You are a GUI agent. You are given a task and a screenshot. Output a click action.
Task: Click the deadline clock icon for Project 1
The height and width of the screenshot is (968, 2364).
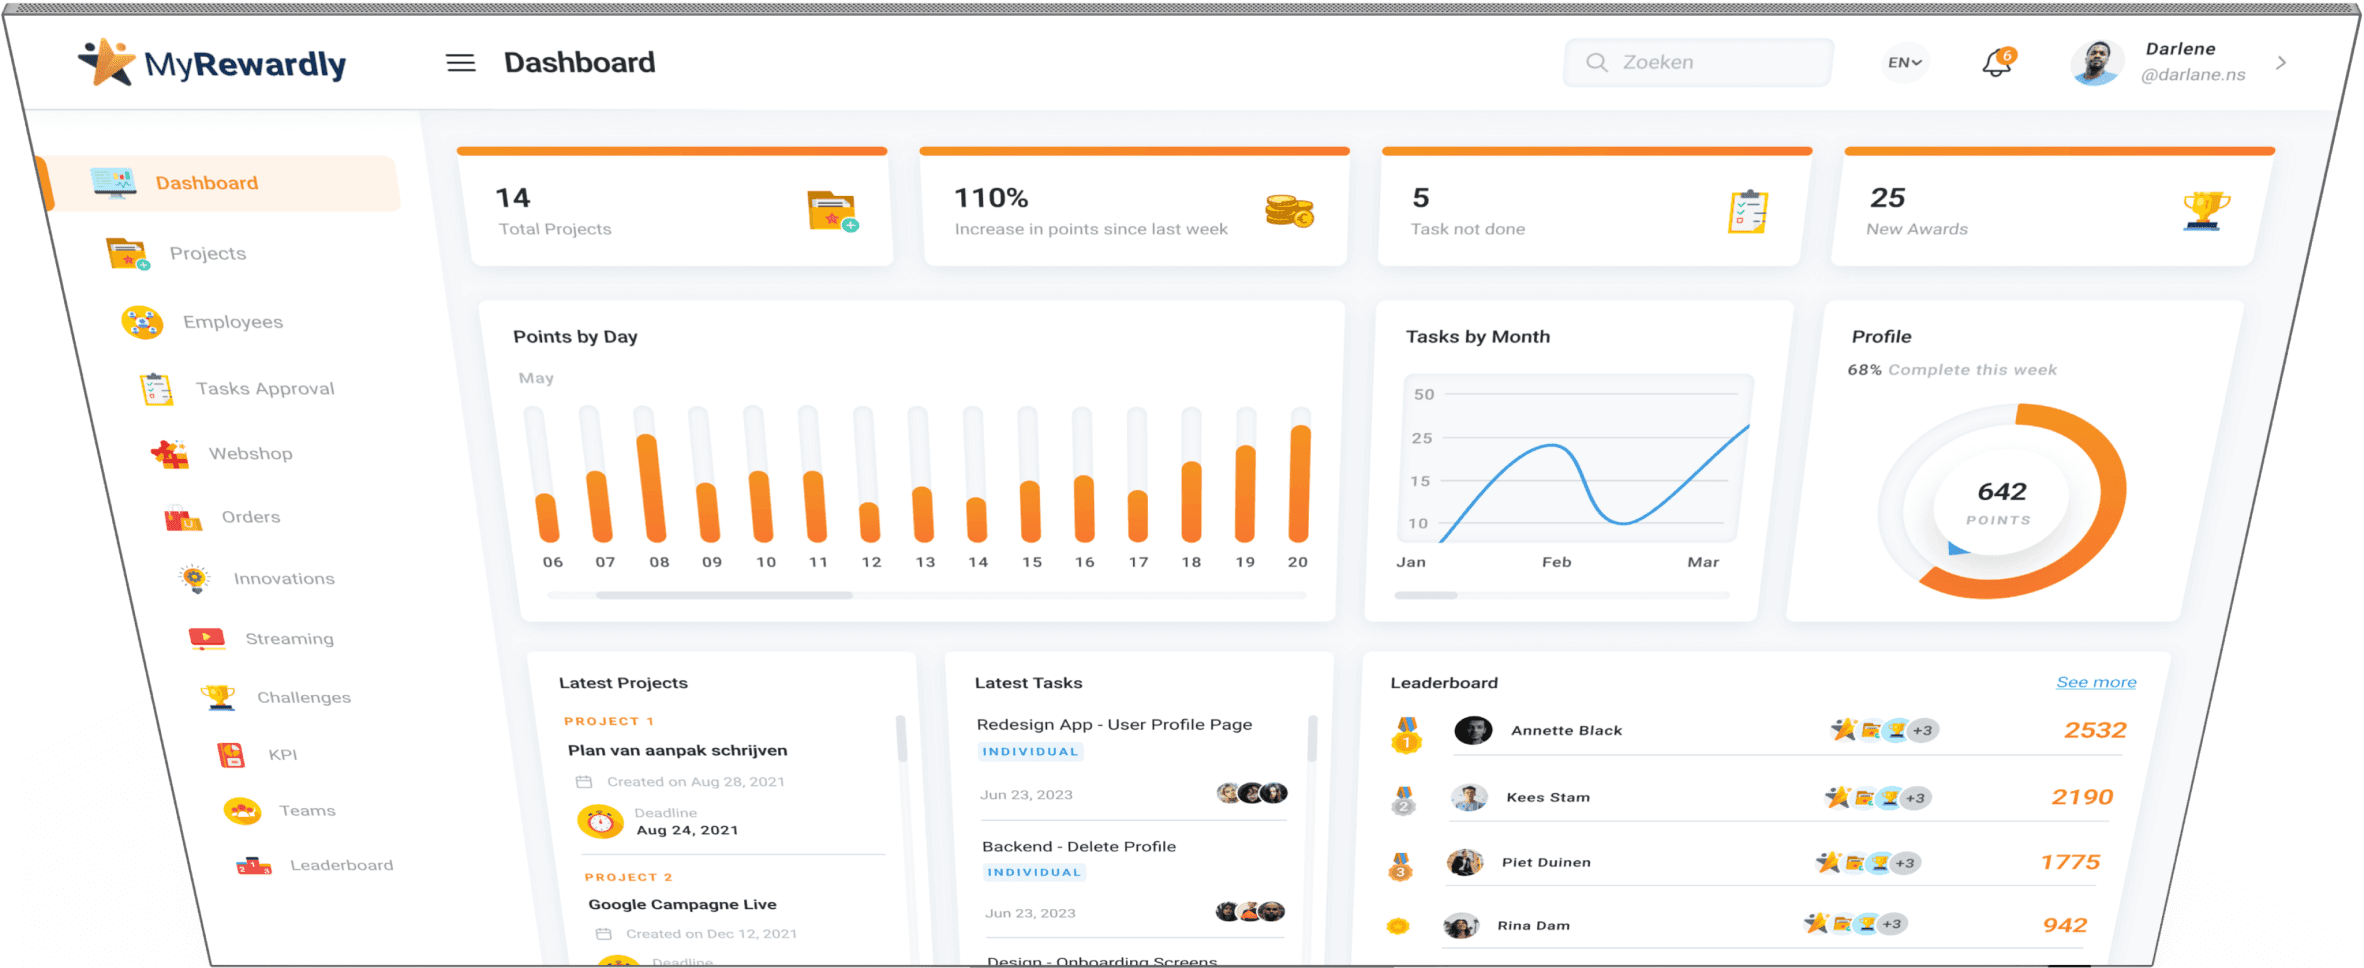coord(599,821)
